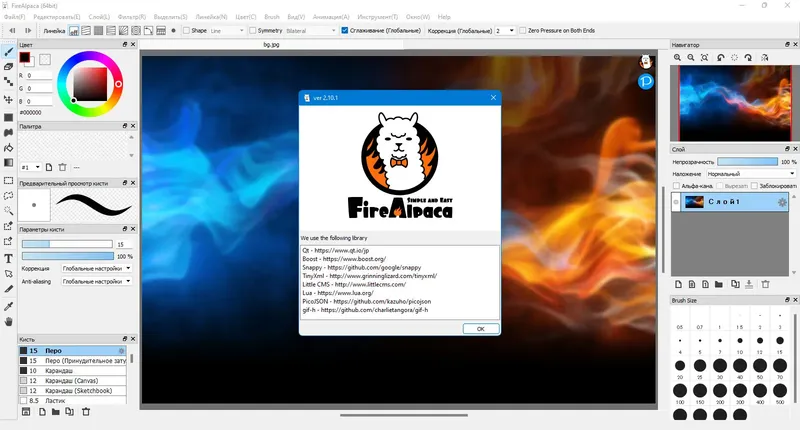Enable Zero Pressure on Both Ends
Image resolution: width=800 pixels, height=430 pixels.
[522, 31]
